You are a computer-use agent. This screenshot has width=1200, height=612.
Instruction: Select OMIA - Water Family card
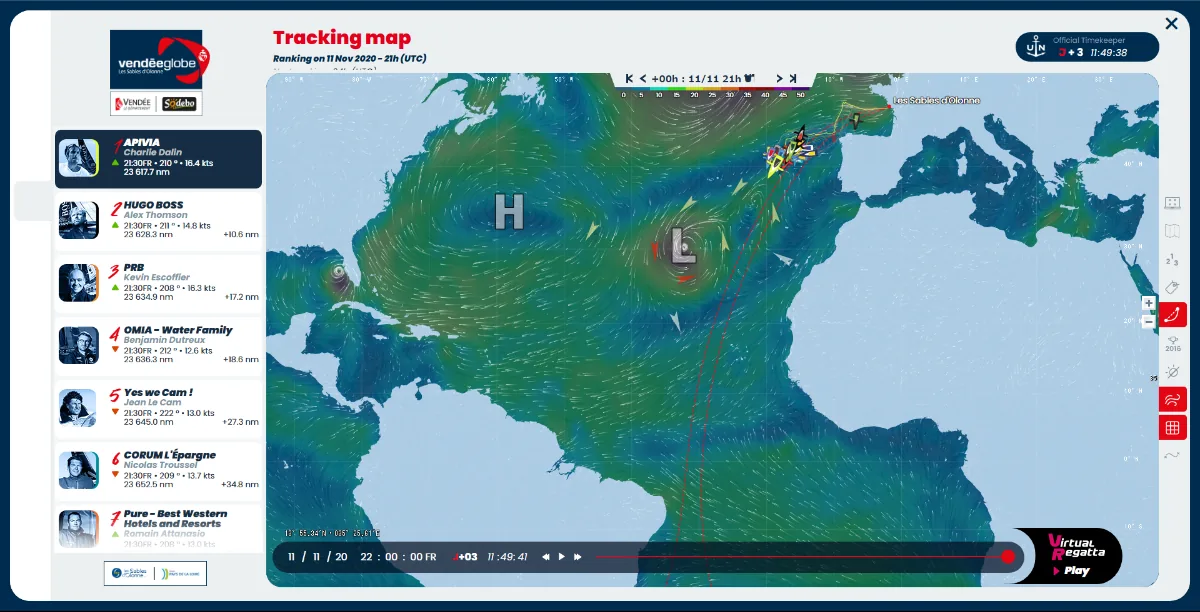(x=158, y=345)
